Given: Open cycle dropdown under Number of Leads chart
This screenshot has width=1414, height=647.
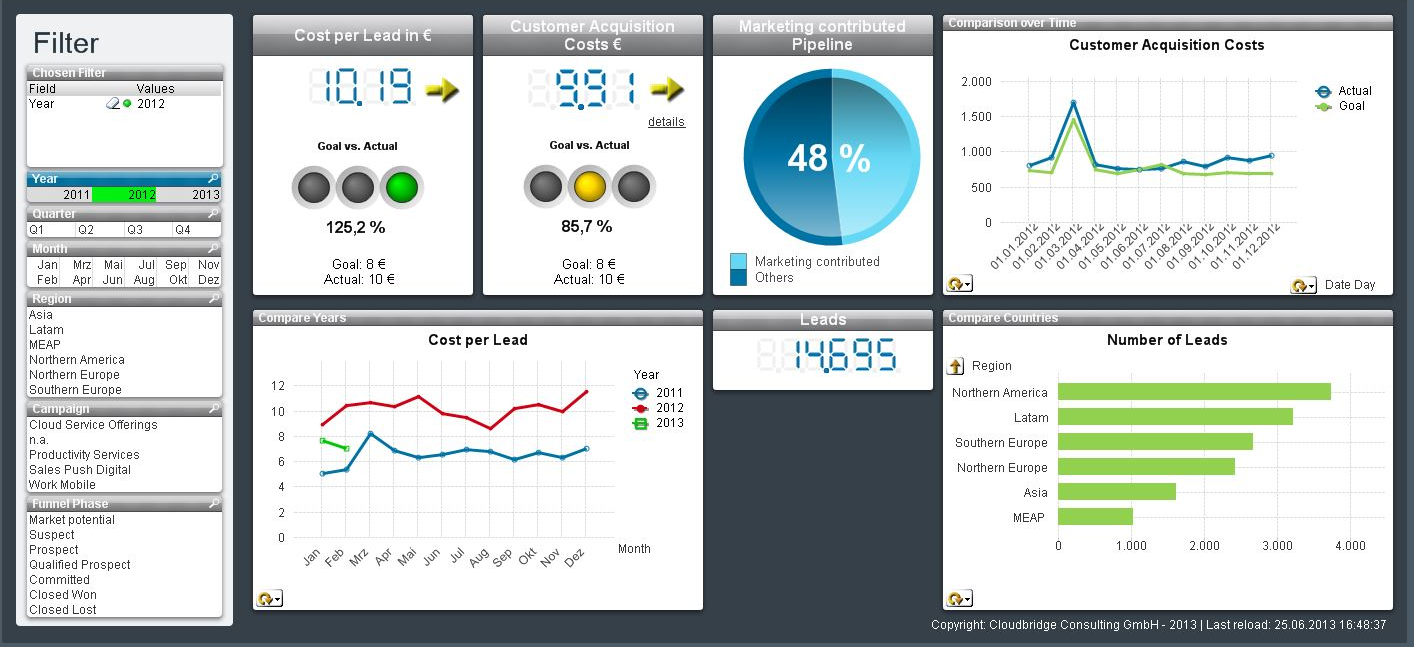Looking at the screenshot, I should (959, 599).
